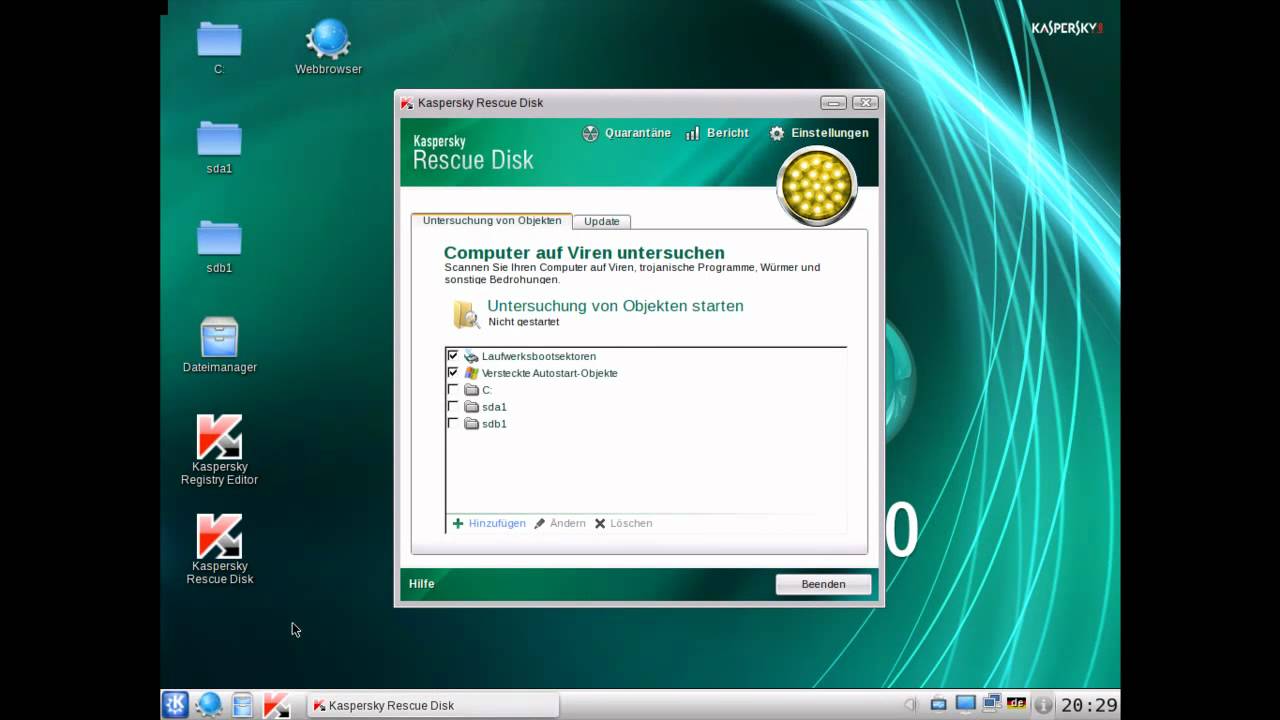Open the Quarantäne section
Image resolution: width=1280 pixels, height=720 pixels.
(x=626, y=133)
